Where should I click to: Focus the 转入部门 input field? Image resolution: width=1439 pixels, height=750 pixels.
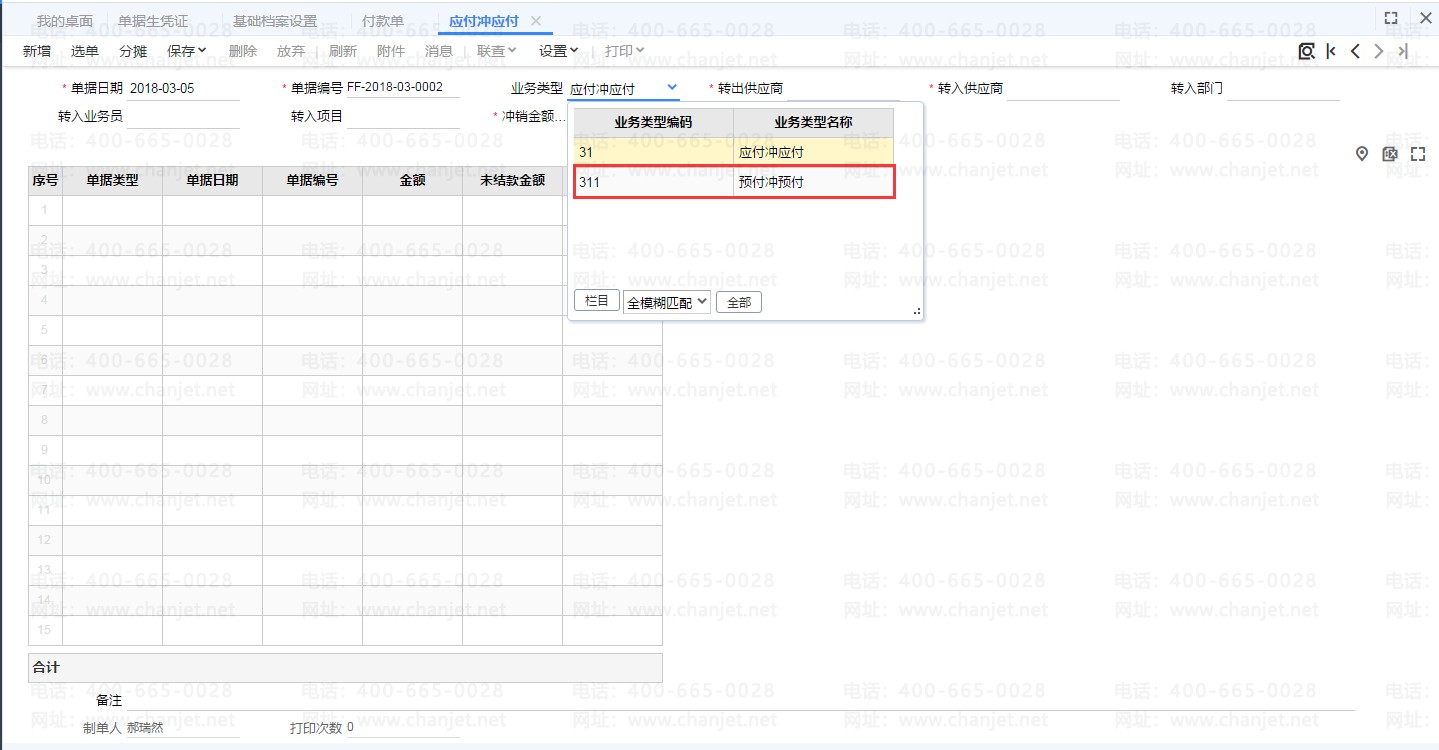tap(1282, 89)
